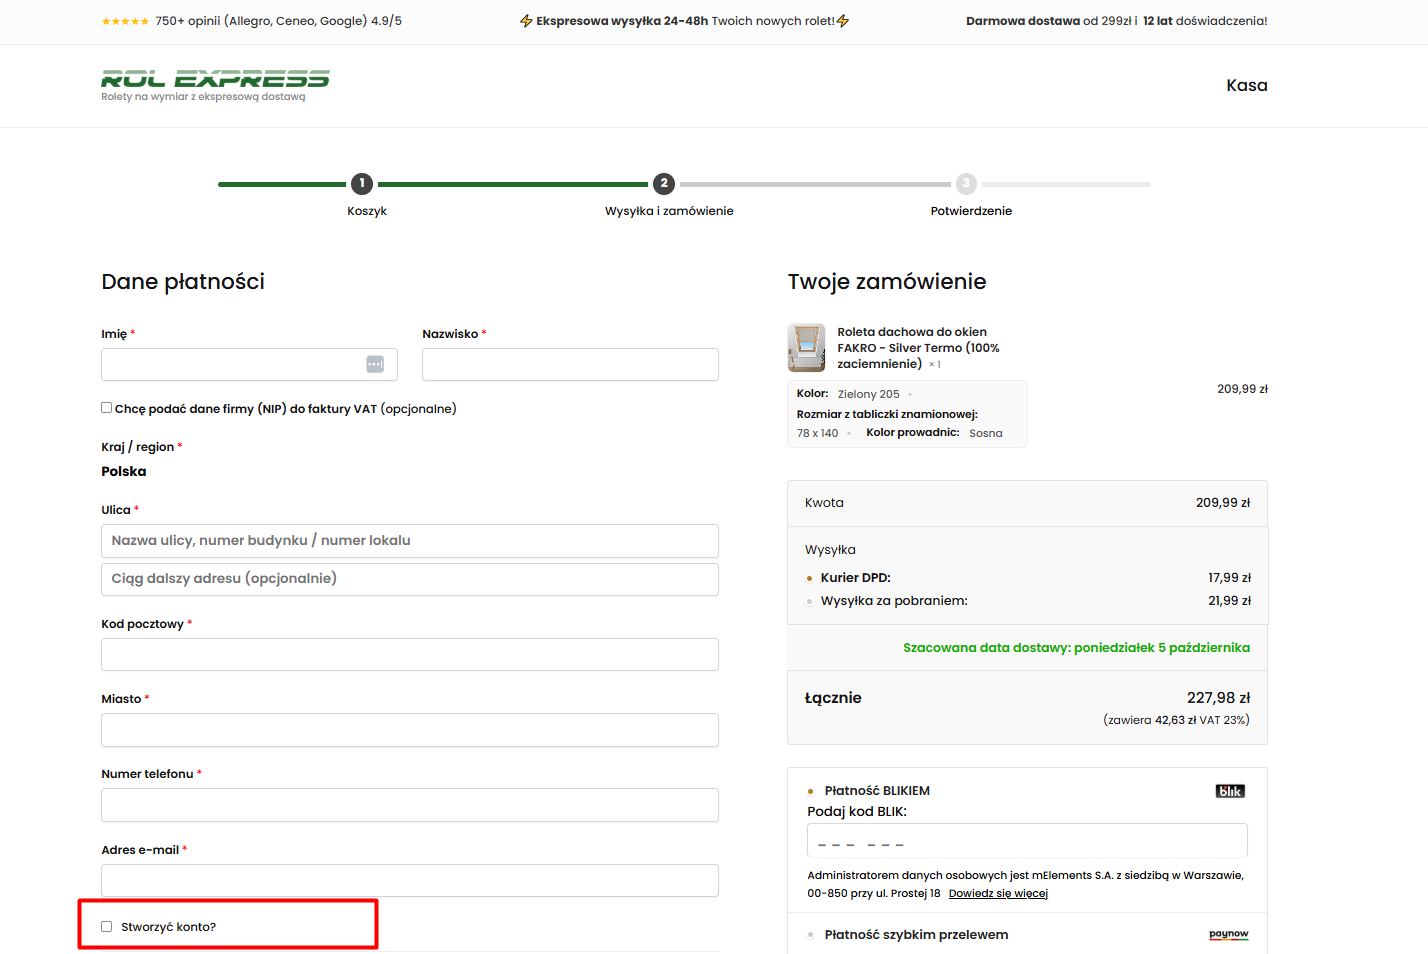This screenshot has height=954, width=1428.
Task: Click step 1 Koszyk circle
Action: tap(362, 184)
